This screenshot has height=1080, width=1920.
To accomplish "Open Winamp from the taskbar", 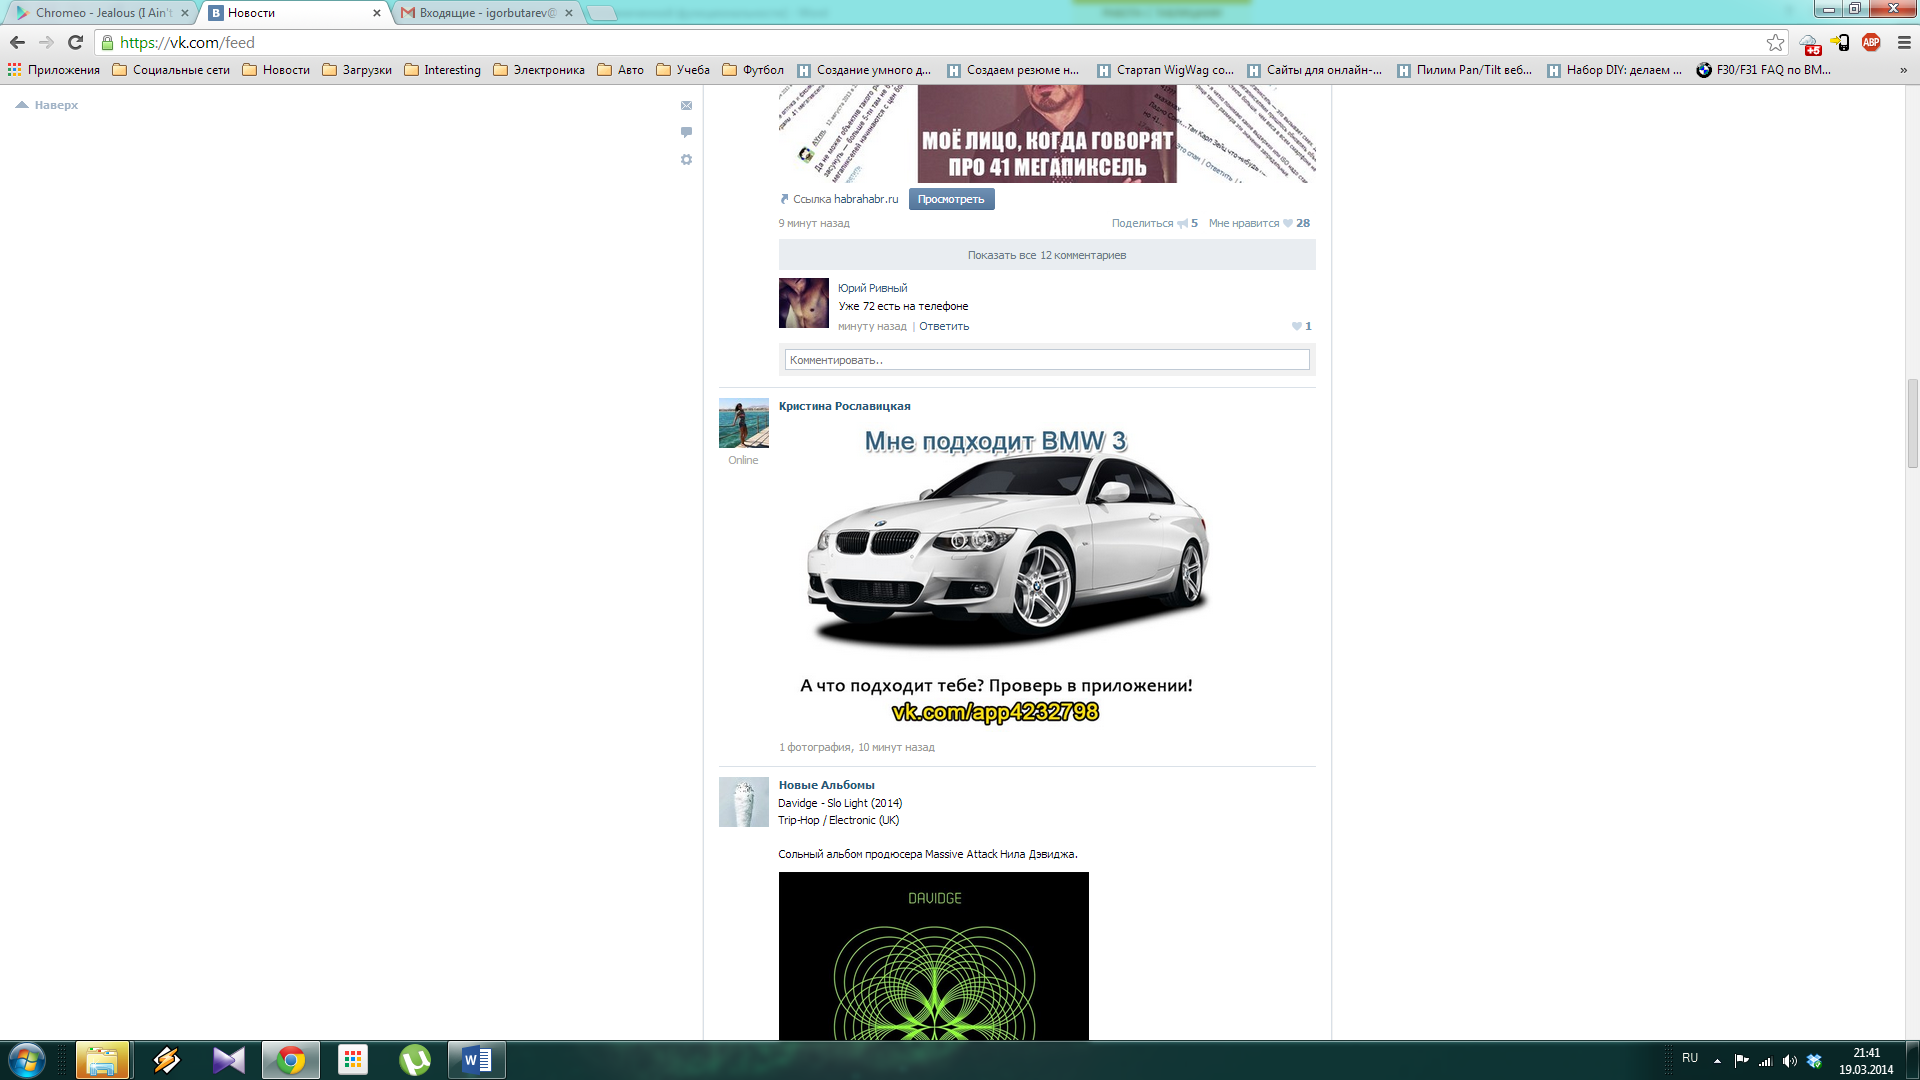I will tap(166, 1060).
